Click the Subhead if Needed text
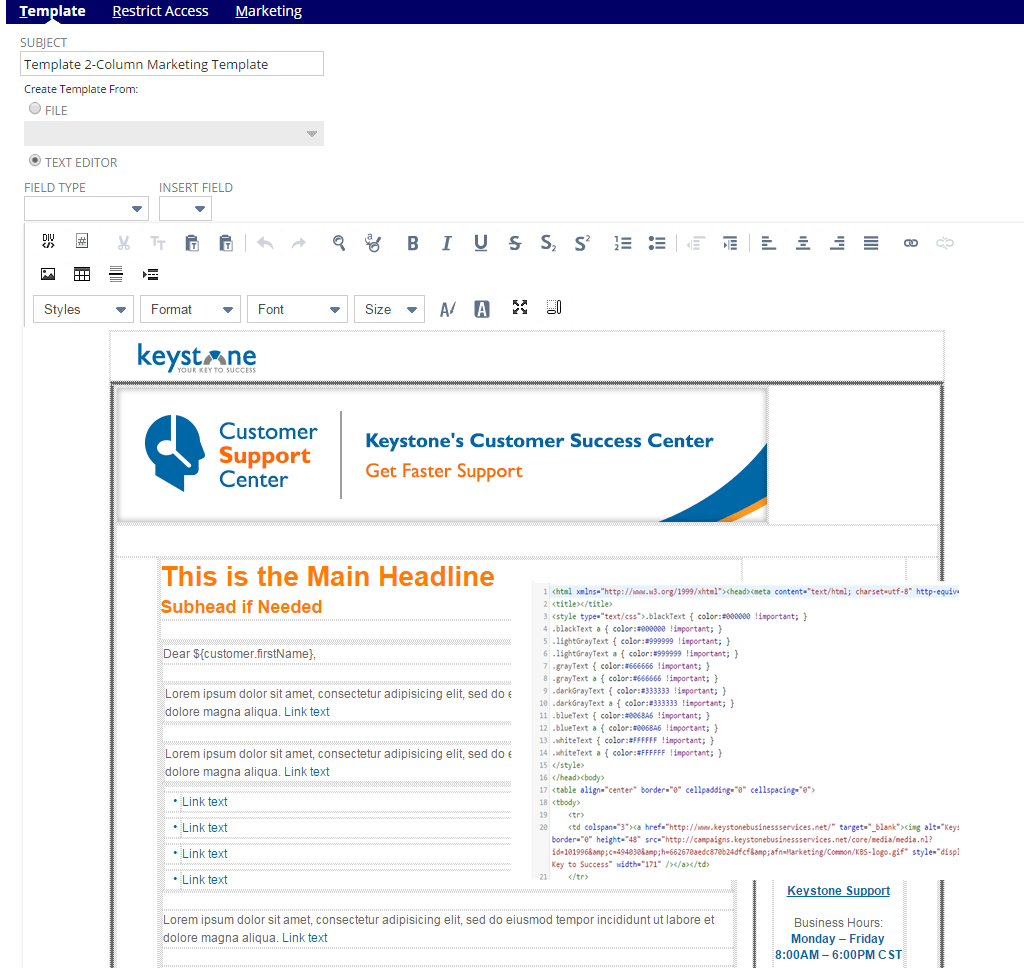This screenshot has height=968, width=1024. click(242, 607)
